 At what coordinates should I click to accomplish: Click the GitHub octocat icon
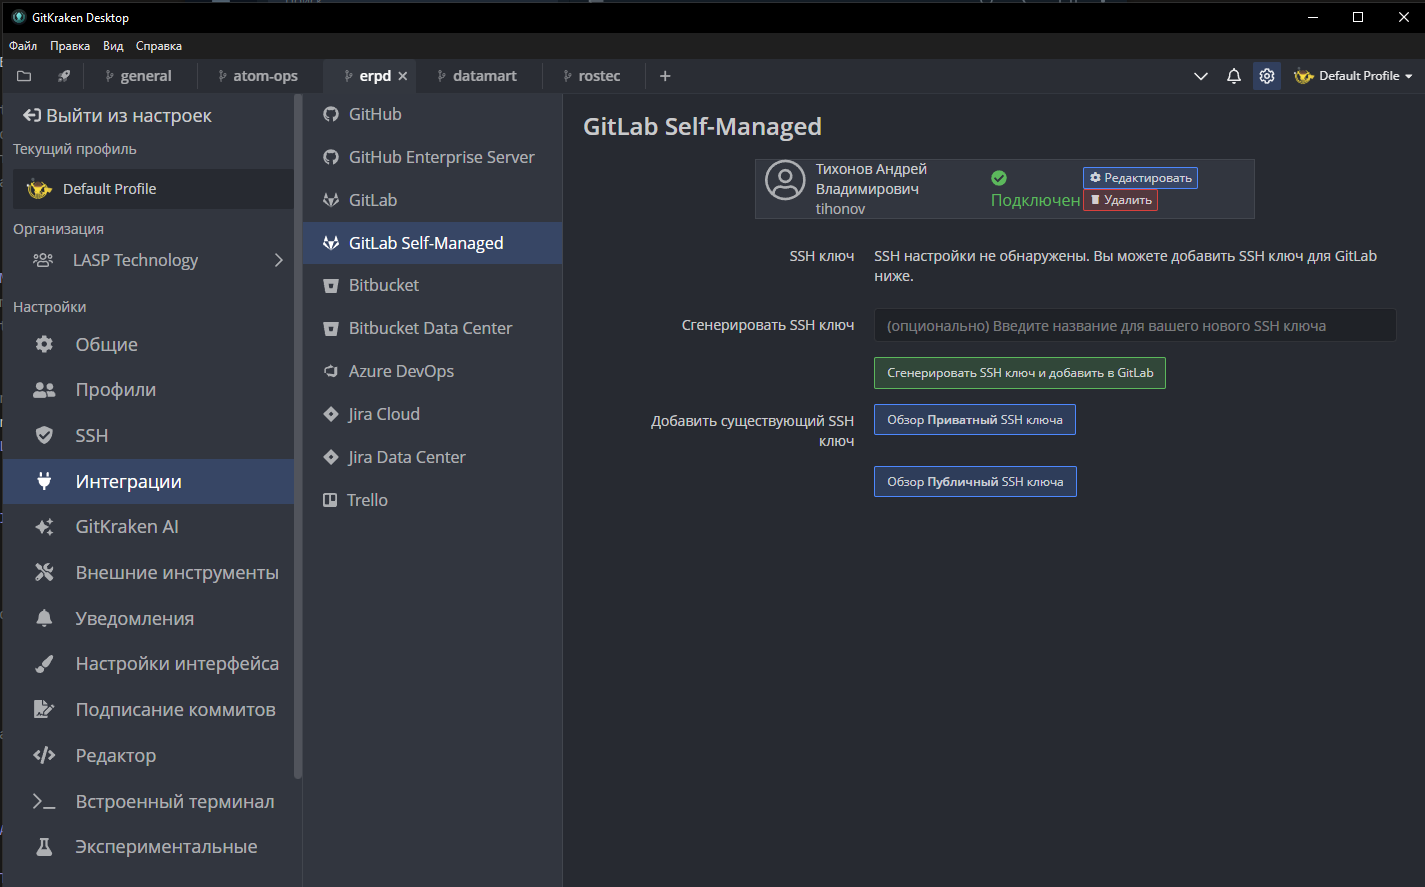point(331,114)
